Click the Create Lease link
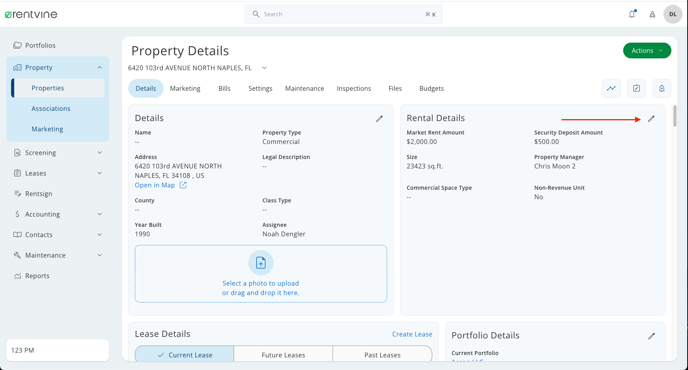Screen dimensions: 688x370 (x=412, y=334)
